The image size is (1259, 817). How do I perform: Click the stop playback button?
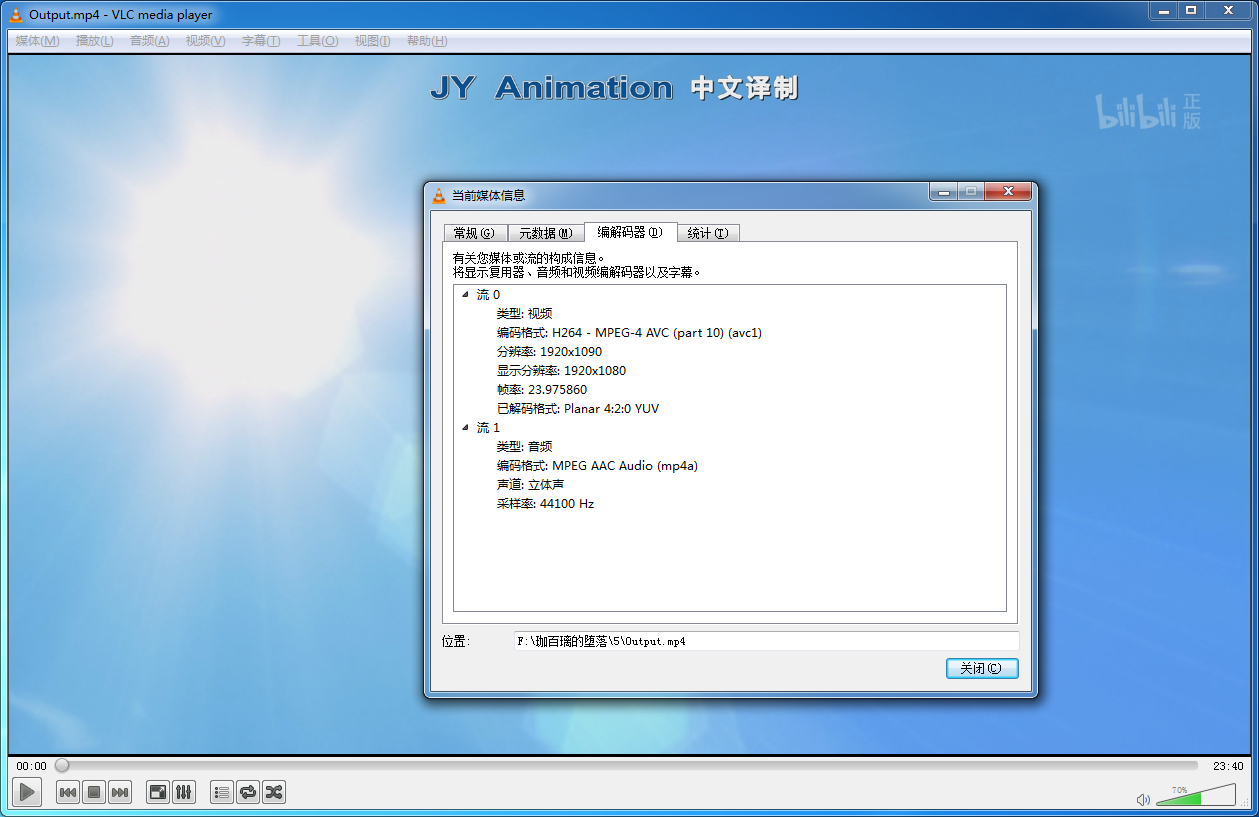(94, 793)
